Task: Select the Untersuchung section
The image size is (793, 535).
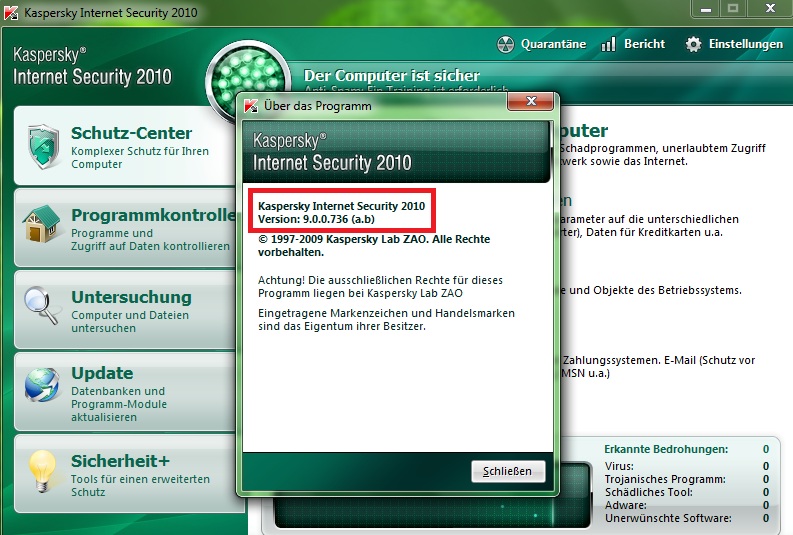Action: point(124,309)
